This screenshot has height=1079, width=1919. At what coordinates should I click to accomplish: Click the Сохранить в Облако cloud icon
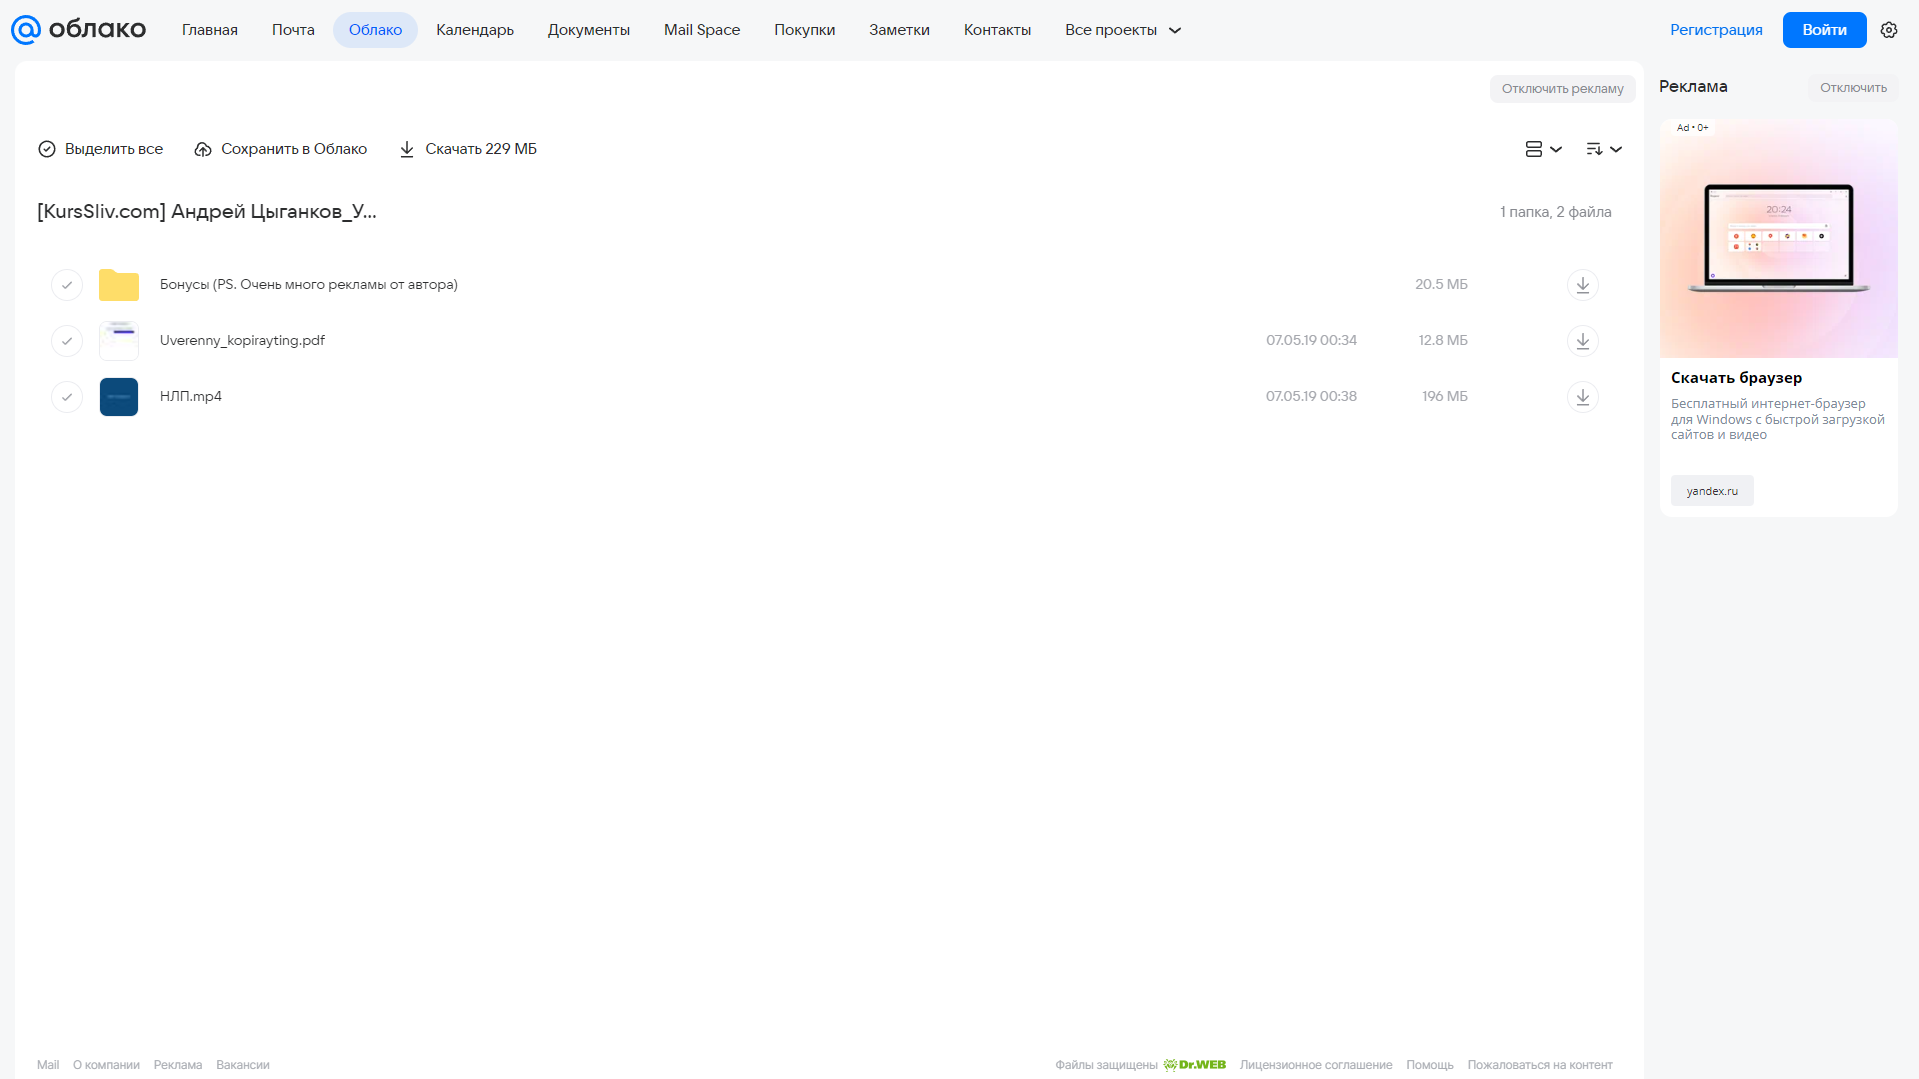pyautogui.click(x=203, y=149)
